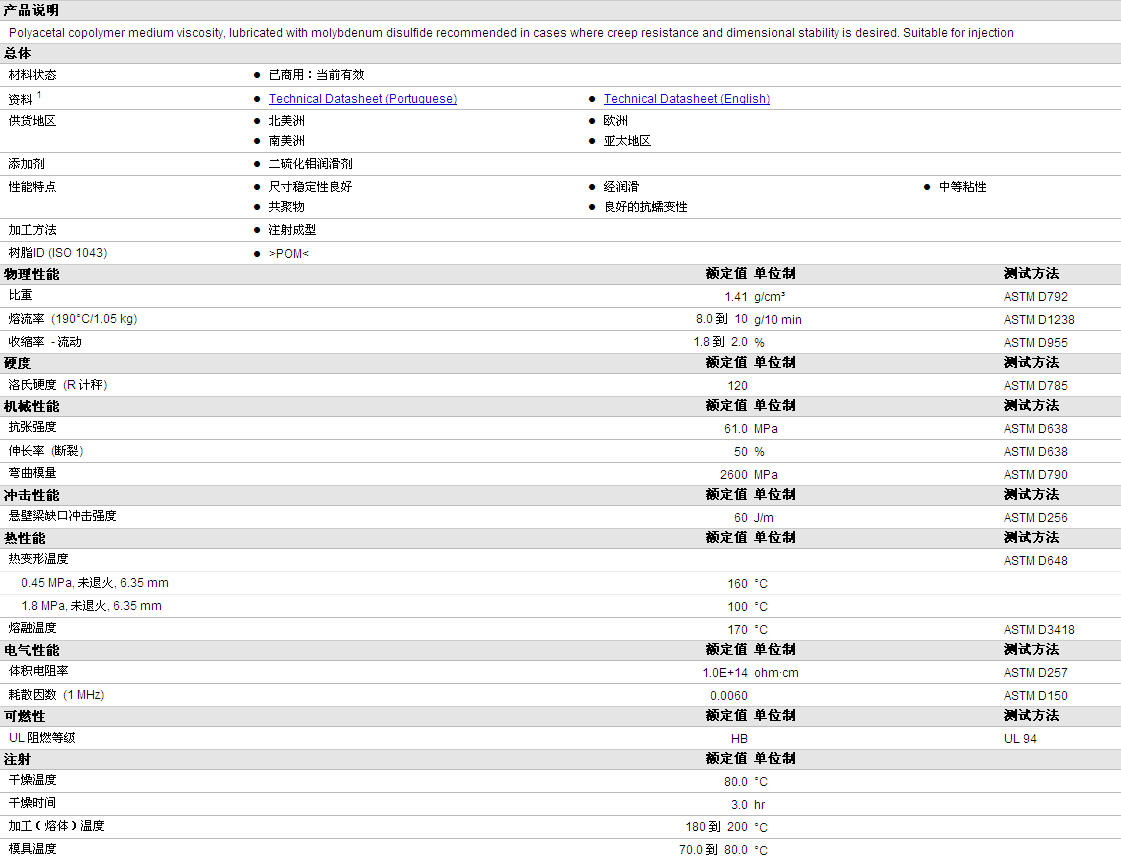
Task: Click the ASTM D256 test method
Action: tap(1035, 517)
